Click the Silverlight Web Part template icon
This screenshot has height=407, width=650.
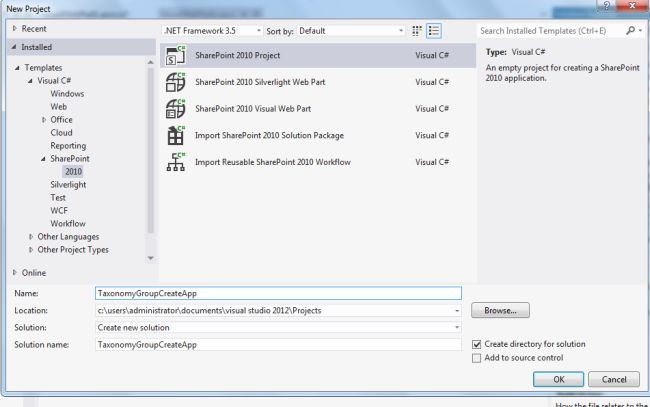click(175, 82)
